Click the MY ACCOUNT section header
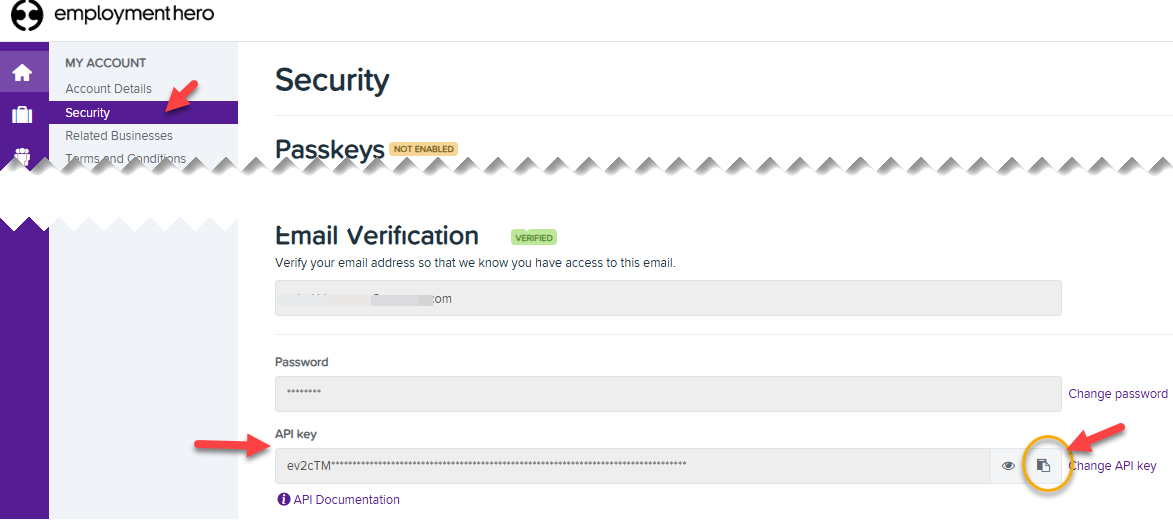 [x=106, y=63]
